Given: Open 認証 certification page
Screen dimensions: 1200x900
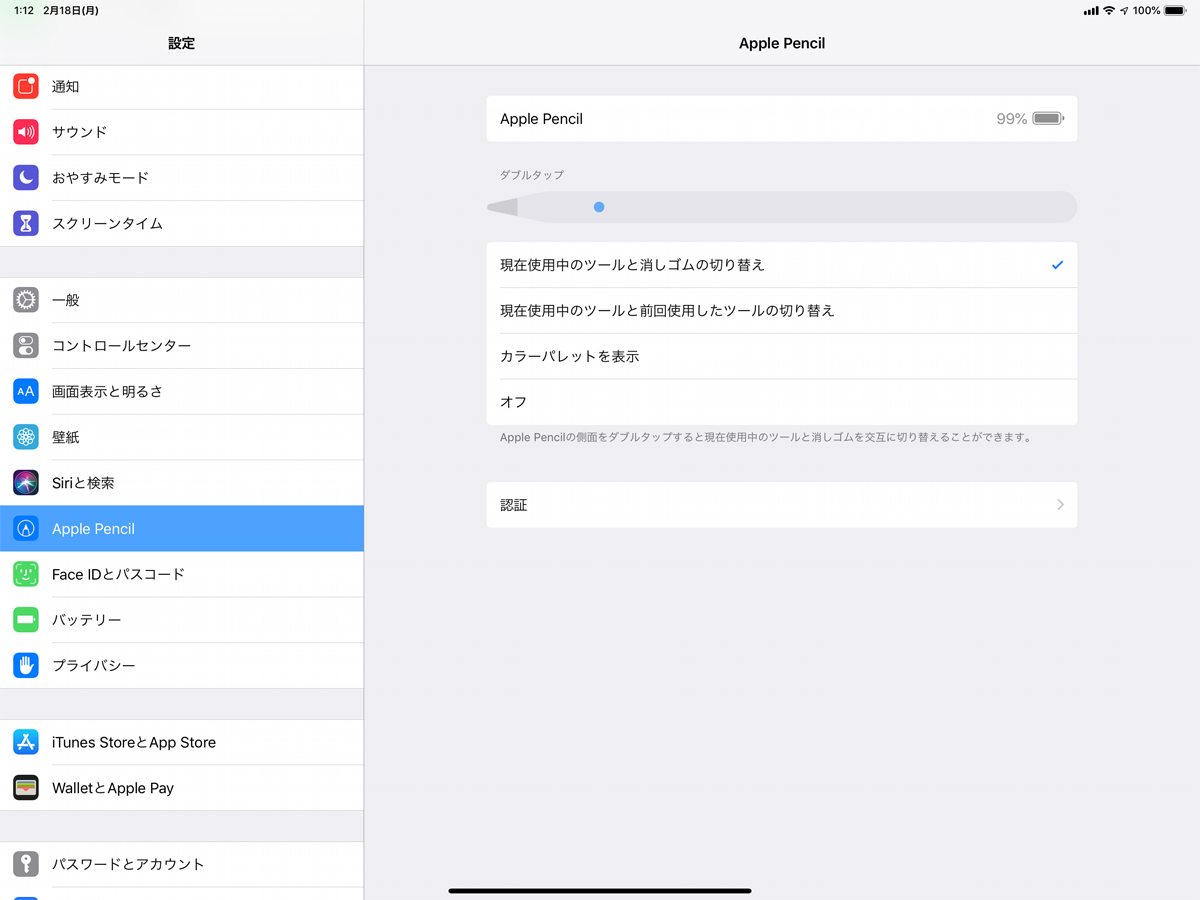Looking at the screenshot, I should pyautogui.click(x=782, y=505).
